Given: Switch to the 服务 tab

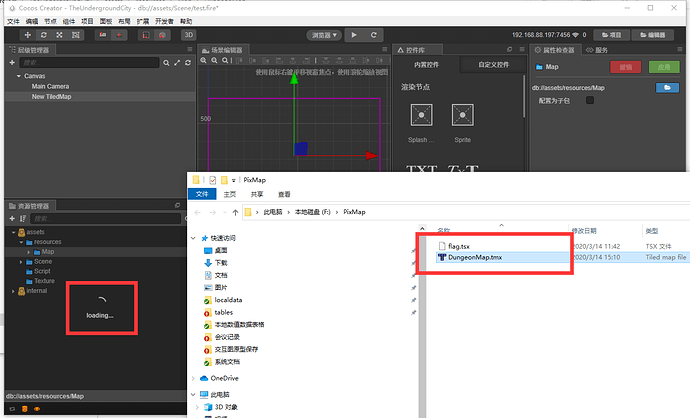Looking at the screenshot, I should 597,50.
